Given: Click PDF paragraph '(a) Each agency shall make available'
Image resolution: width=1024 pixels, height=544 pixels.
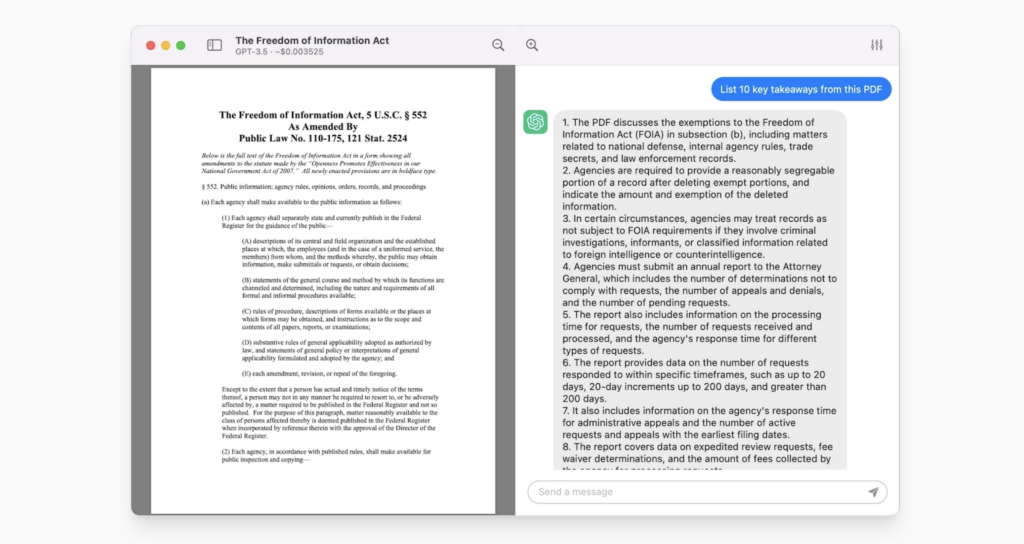Looking at the screenshot, I should 301,202.
